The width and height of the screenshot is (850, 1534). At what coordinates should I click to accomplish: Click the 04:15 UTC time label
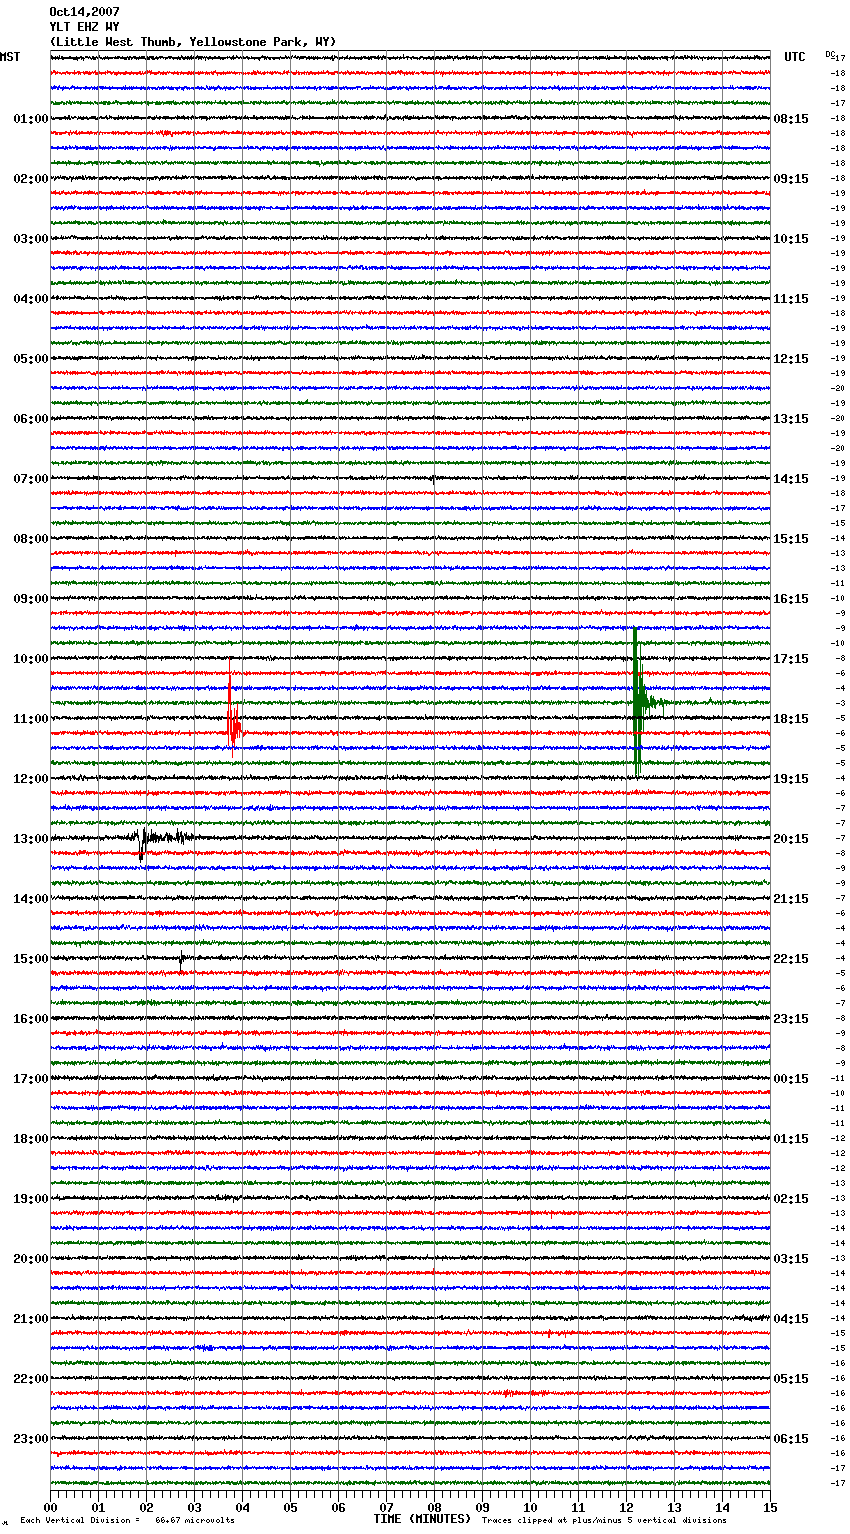(791, 1319)
